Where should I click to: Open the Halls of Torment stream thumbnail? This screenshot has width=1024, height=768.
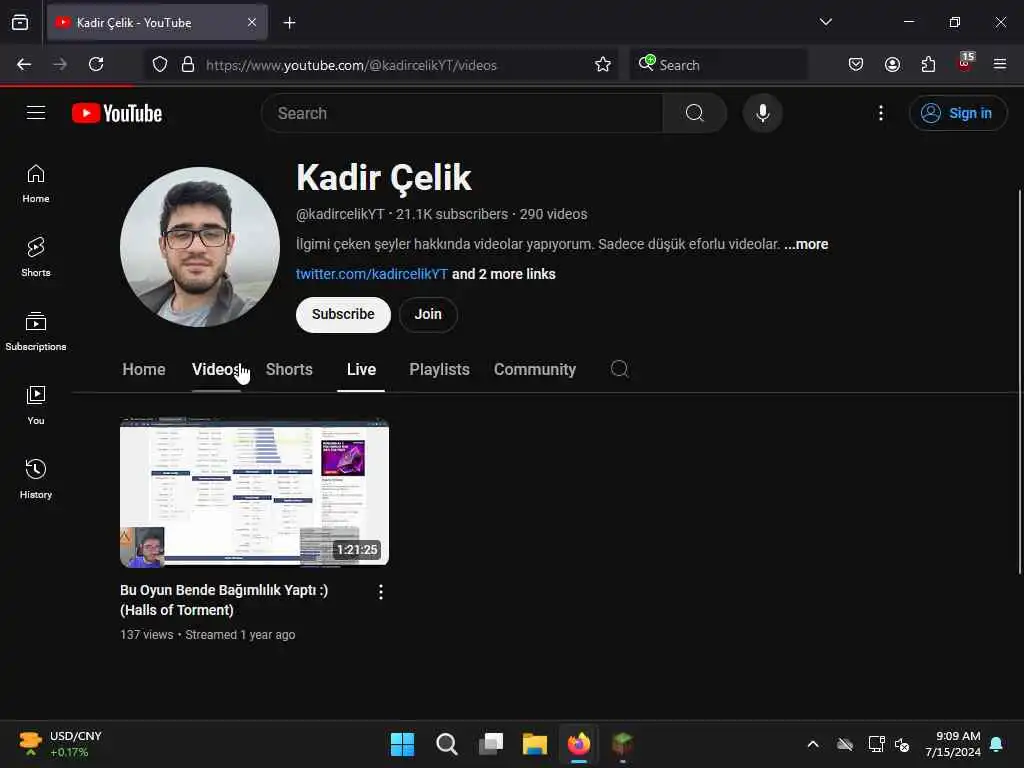coord(254,491)
